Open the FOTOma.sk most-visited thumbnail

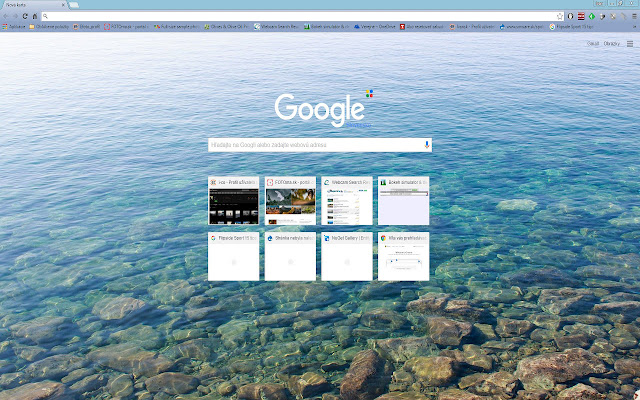[290, 201]
